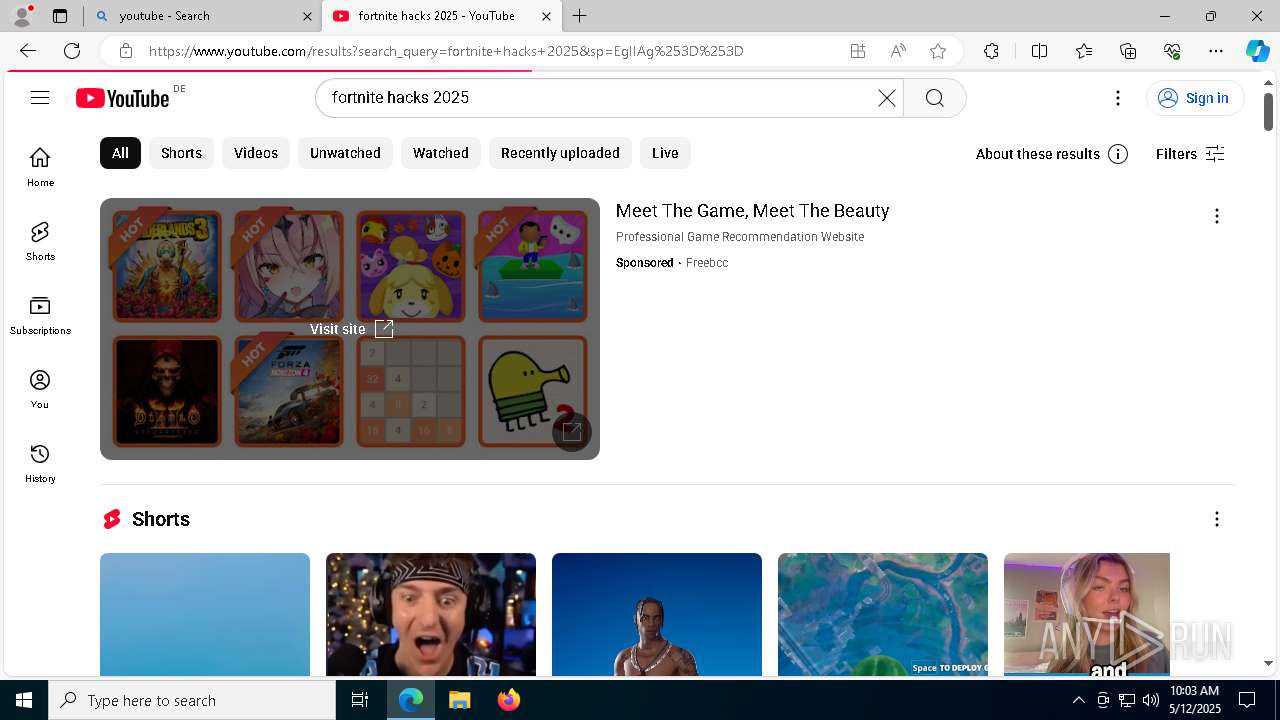
Task: Open the plain blue Shorts thumbnail
Action: point(205,614)
